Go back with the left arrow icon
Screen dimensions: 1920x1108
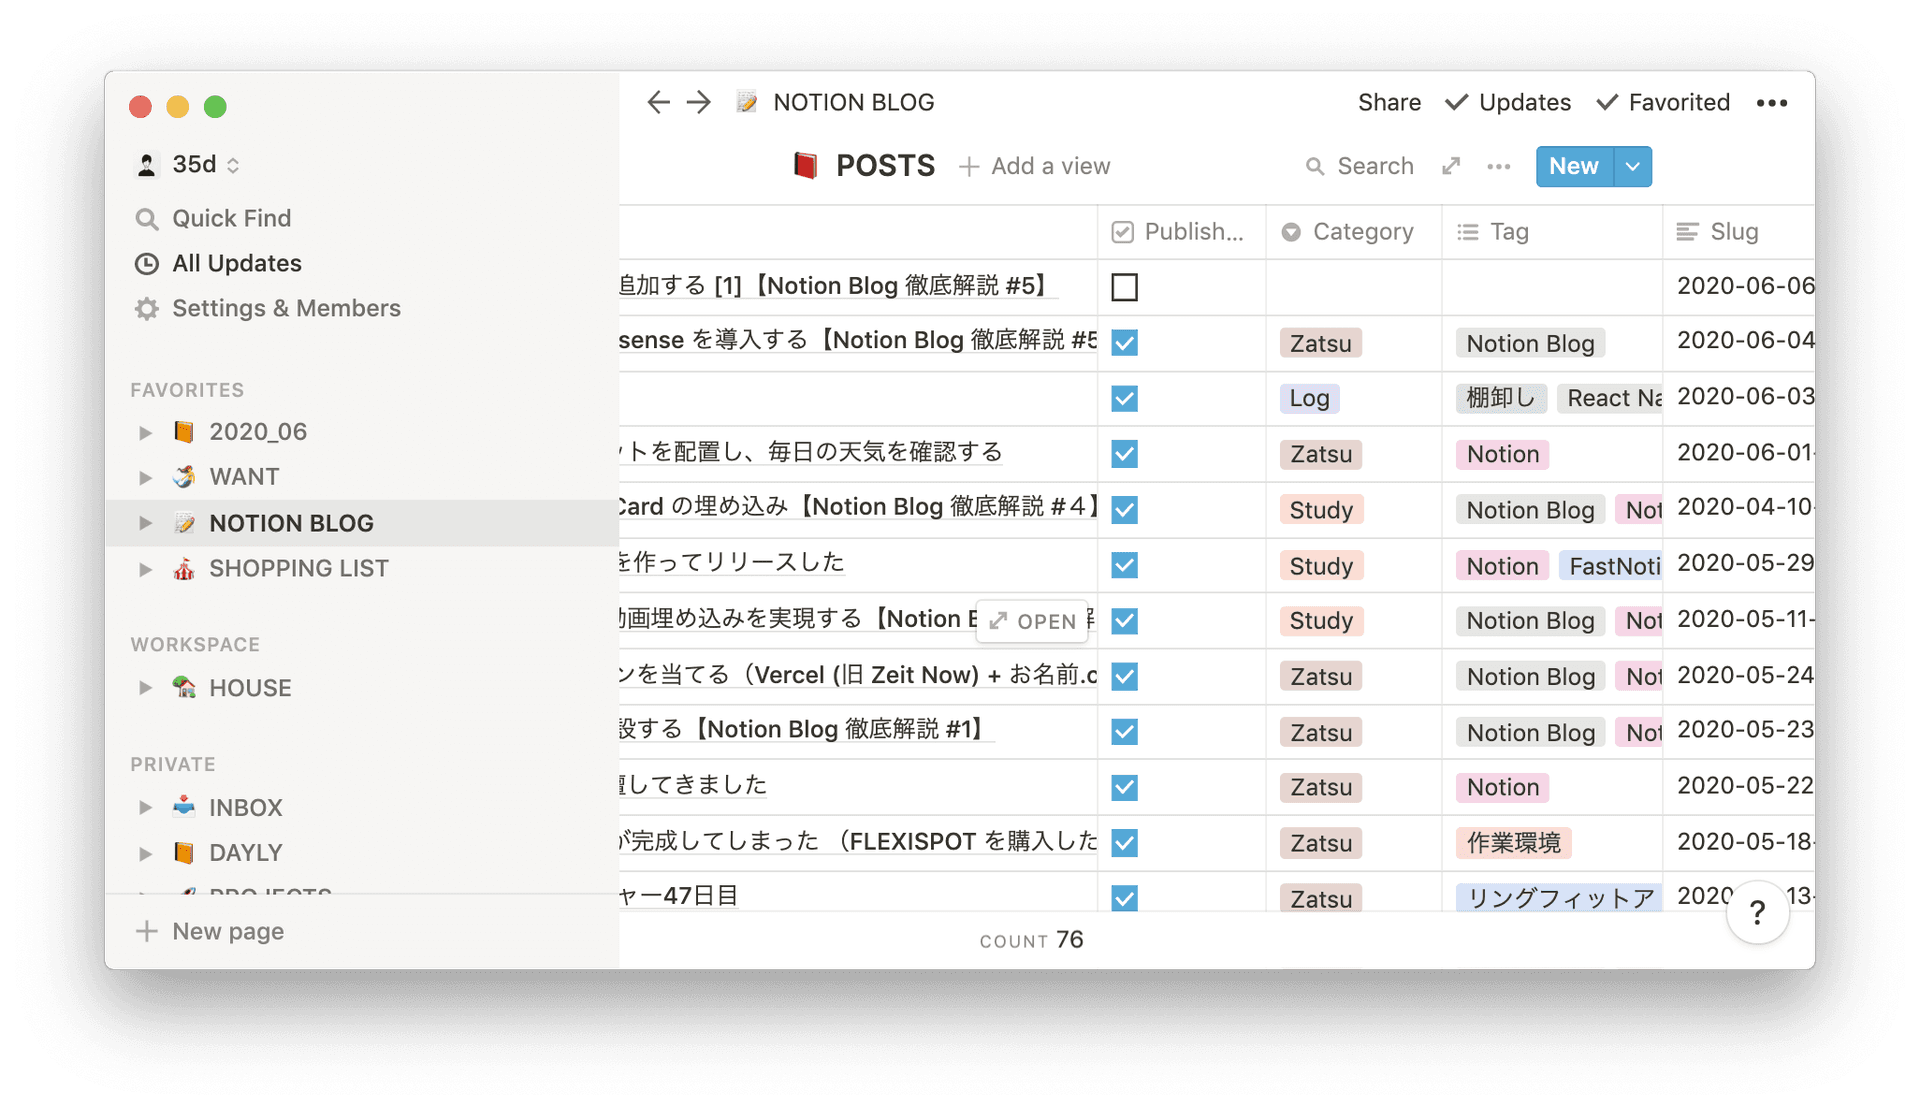point(658,102)
